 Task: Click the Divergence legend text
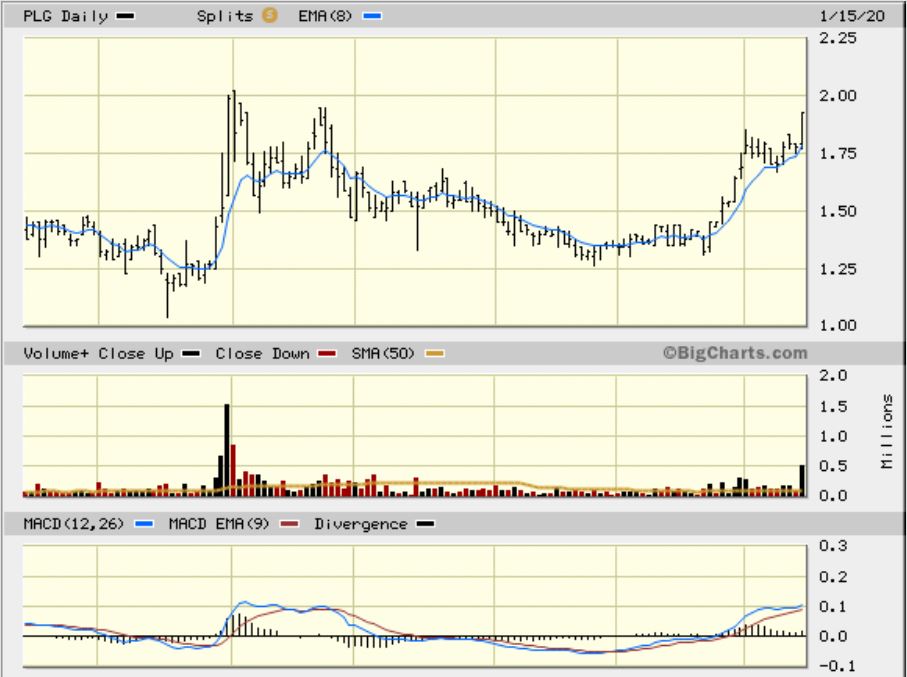(360, 524)
